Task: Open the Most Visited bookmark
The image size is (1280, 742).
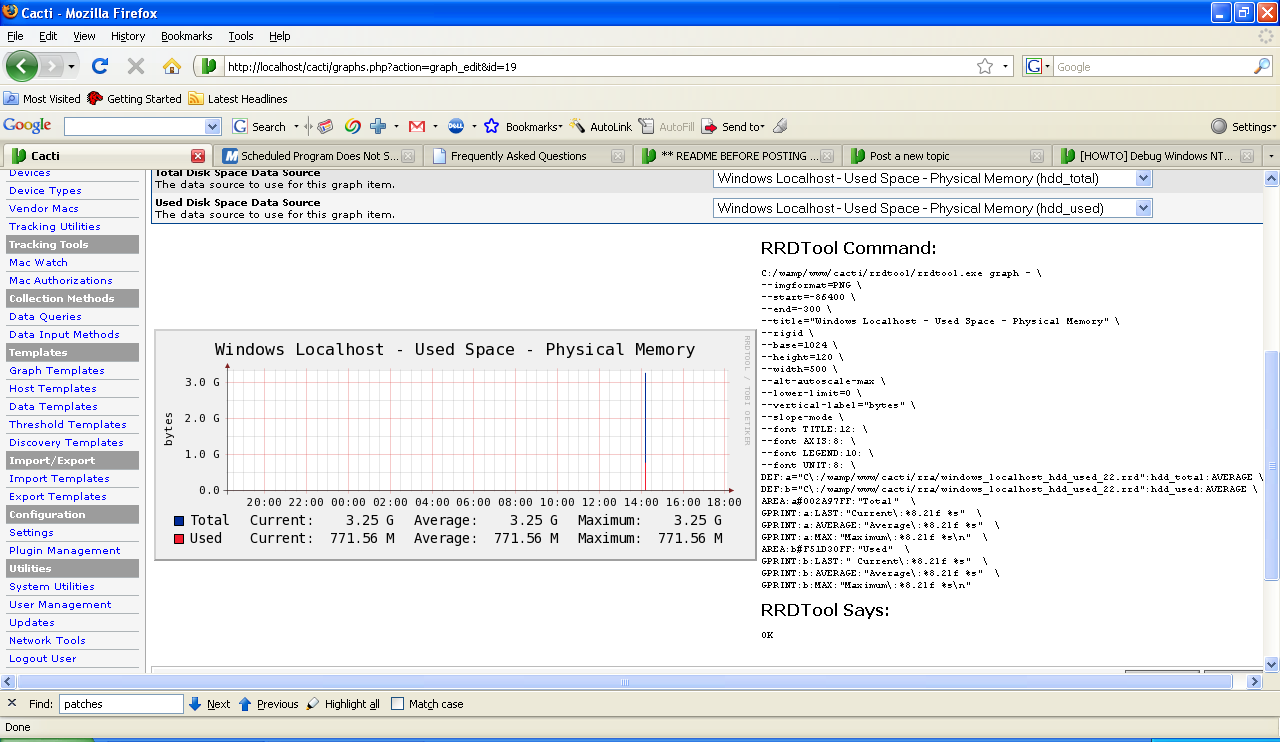Action: coord(42,99)
